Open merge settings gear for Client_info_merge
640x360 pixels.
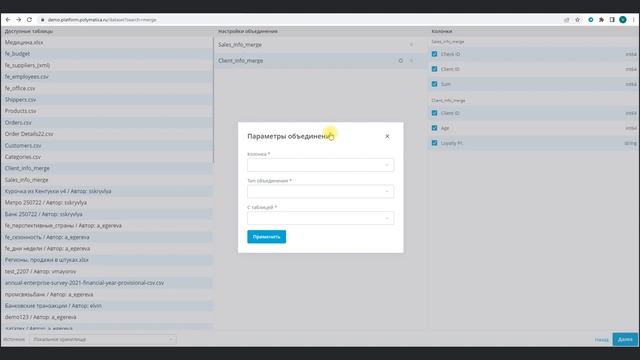click(400, 61)
